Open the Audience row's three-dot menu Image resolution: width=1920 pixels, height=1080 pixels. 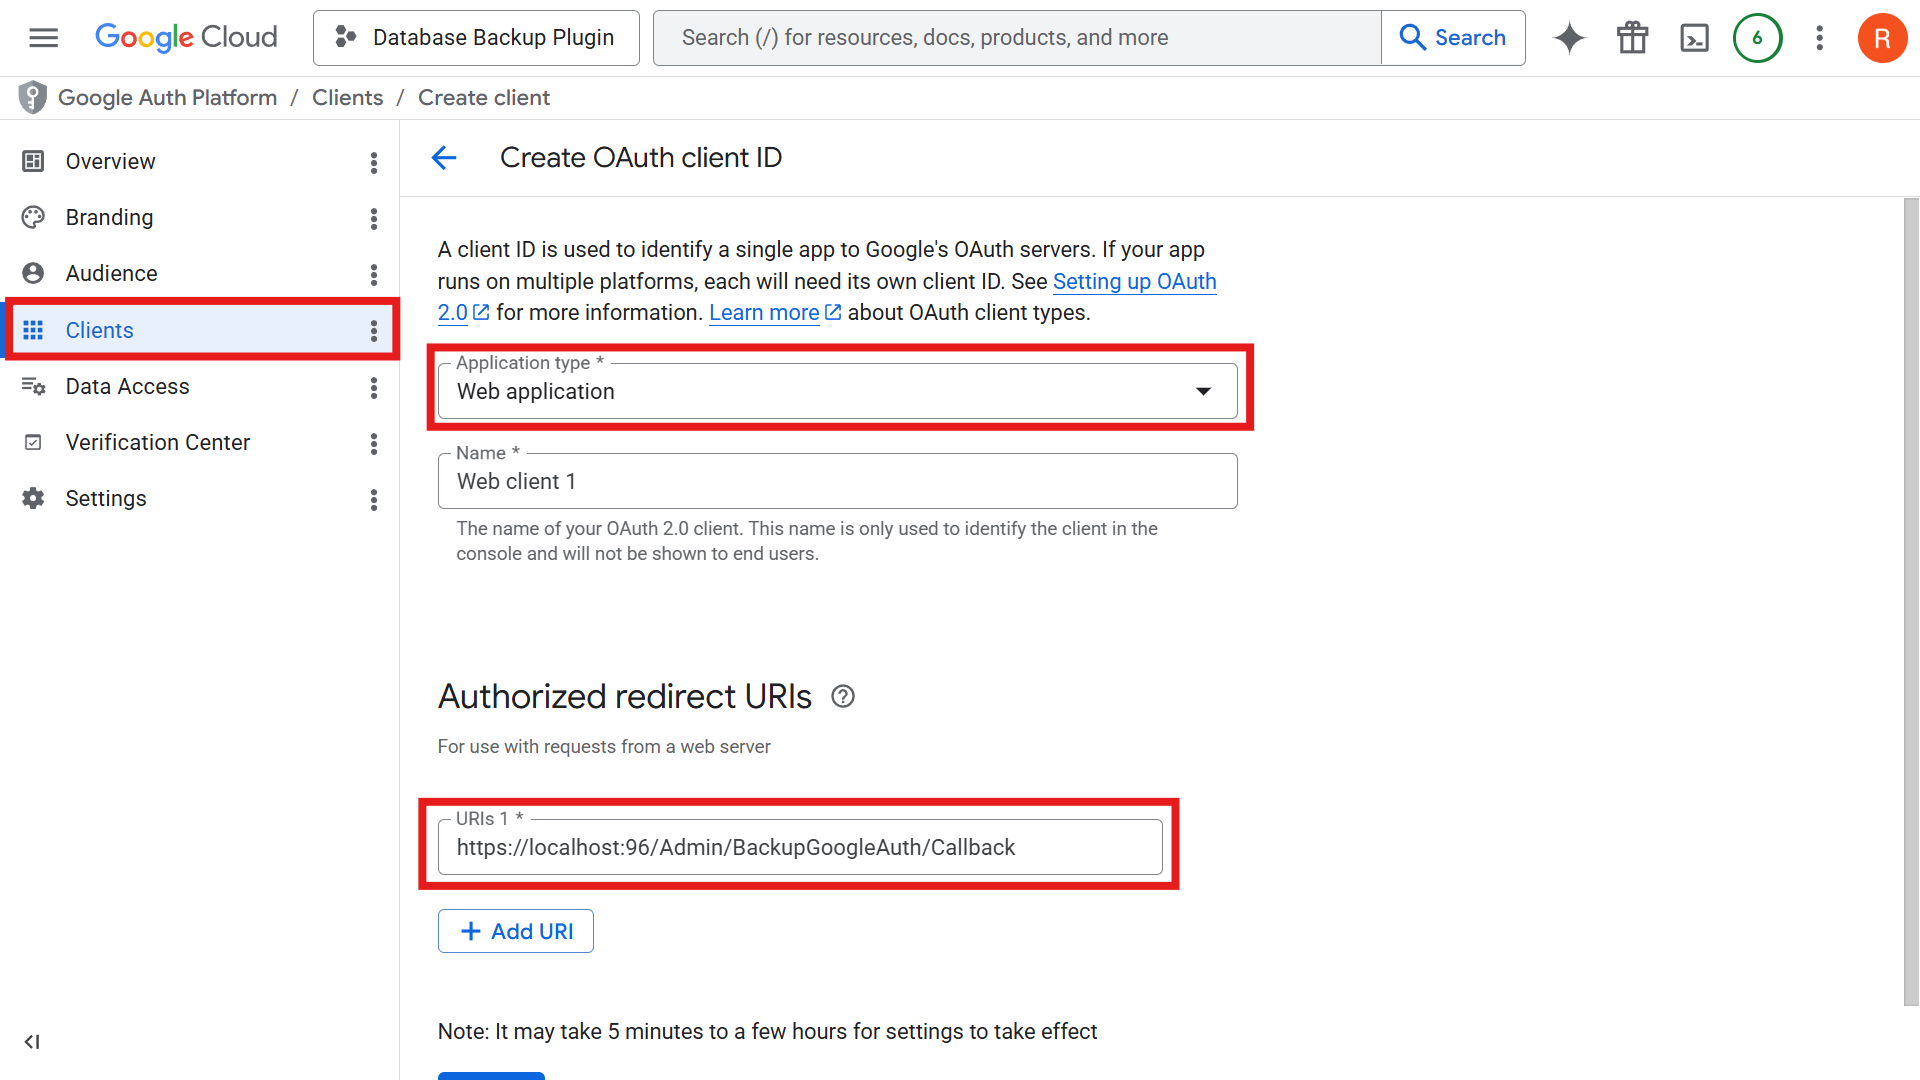click(x=374, y=275)
